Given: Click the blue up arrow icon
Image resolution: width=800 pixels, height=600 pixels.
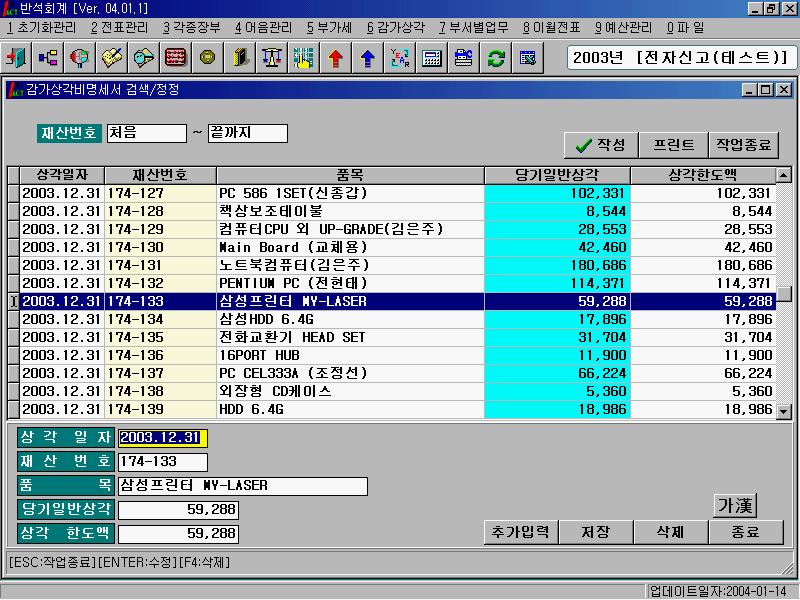Looking at the screenshot, I should (x=367, y=58).
